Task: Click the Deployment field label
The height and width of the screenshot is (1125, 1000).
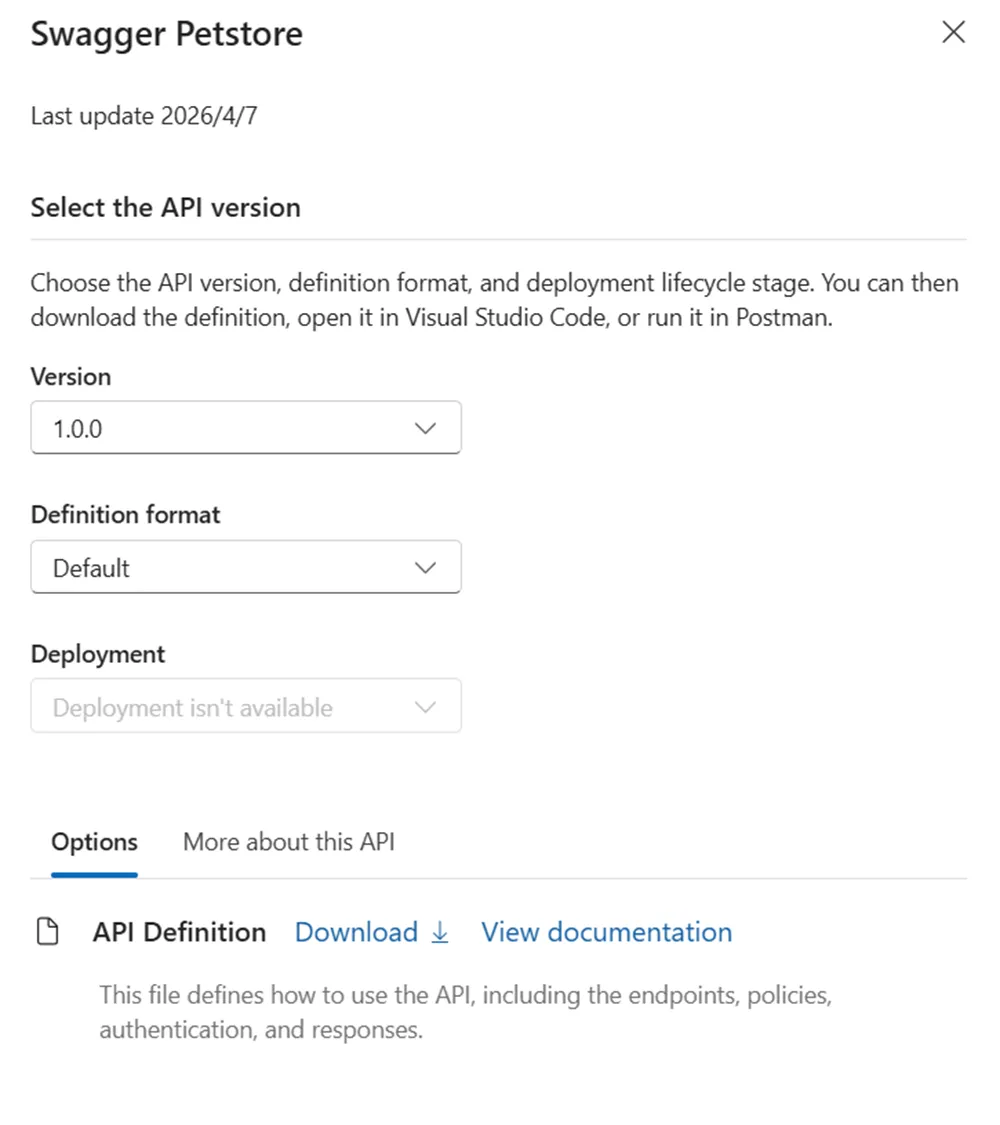Action: click(x=98, y=654)
